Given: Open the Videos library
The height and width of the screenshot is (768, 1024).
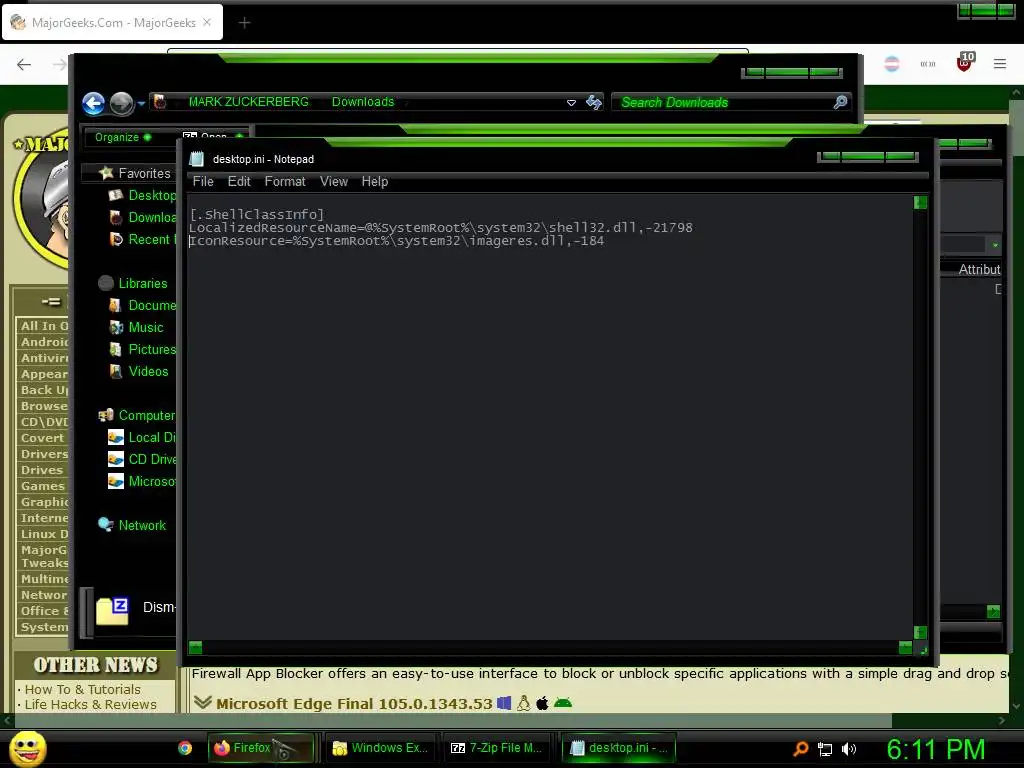Looking at the screenshot, I should [148, 372].
